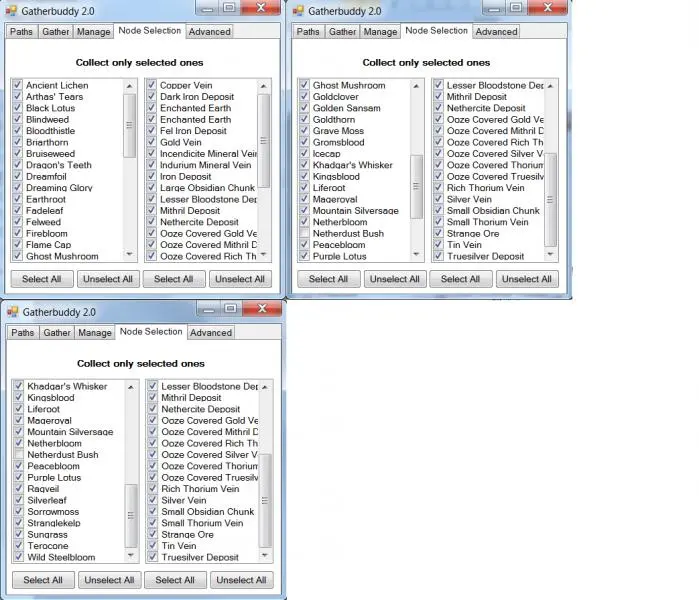
Task: Open Advanced tab in the Ragveil window
Action: (211, 333)
